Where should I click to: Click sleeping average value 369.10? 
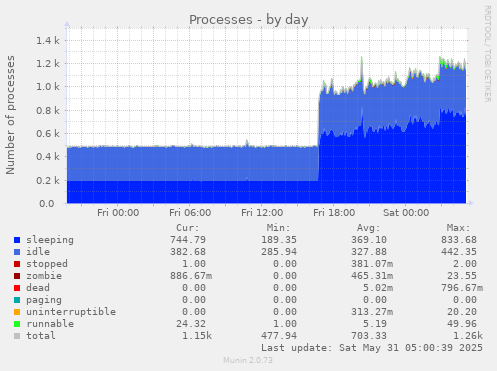[369, 240]
